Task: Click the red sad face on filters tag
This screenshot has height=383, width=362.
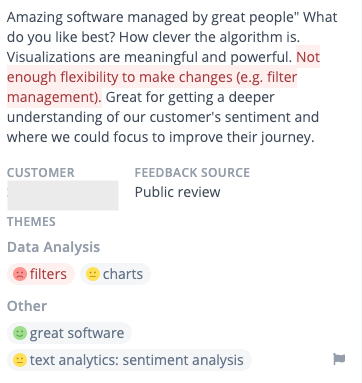Action: pos(20,274)
